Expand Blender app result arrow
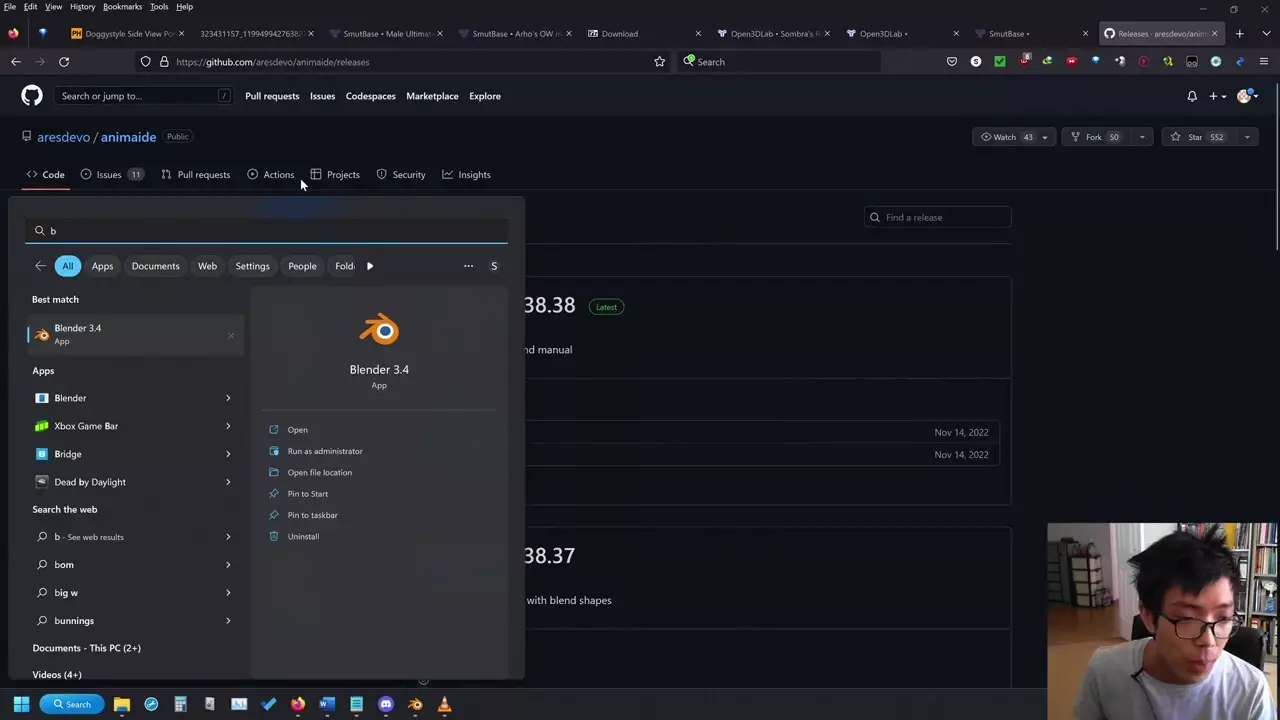The width and height of the screenshot is (1280, 720). tap(228, 398)
